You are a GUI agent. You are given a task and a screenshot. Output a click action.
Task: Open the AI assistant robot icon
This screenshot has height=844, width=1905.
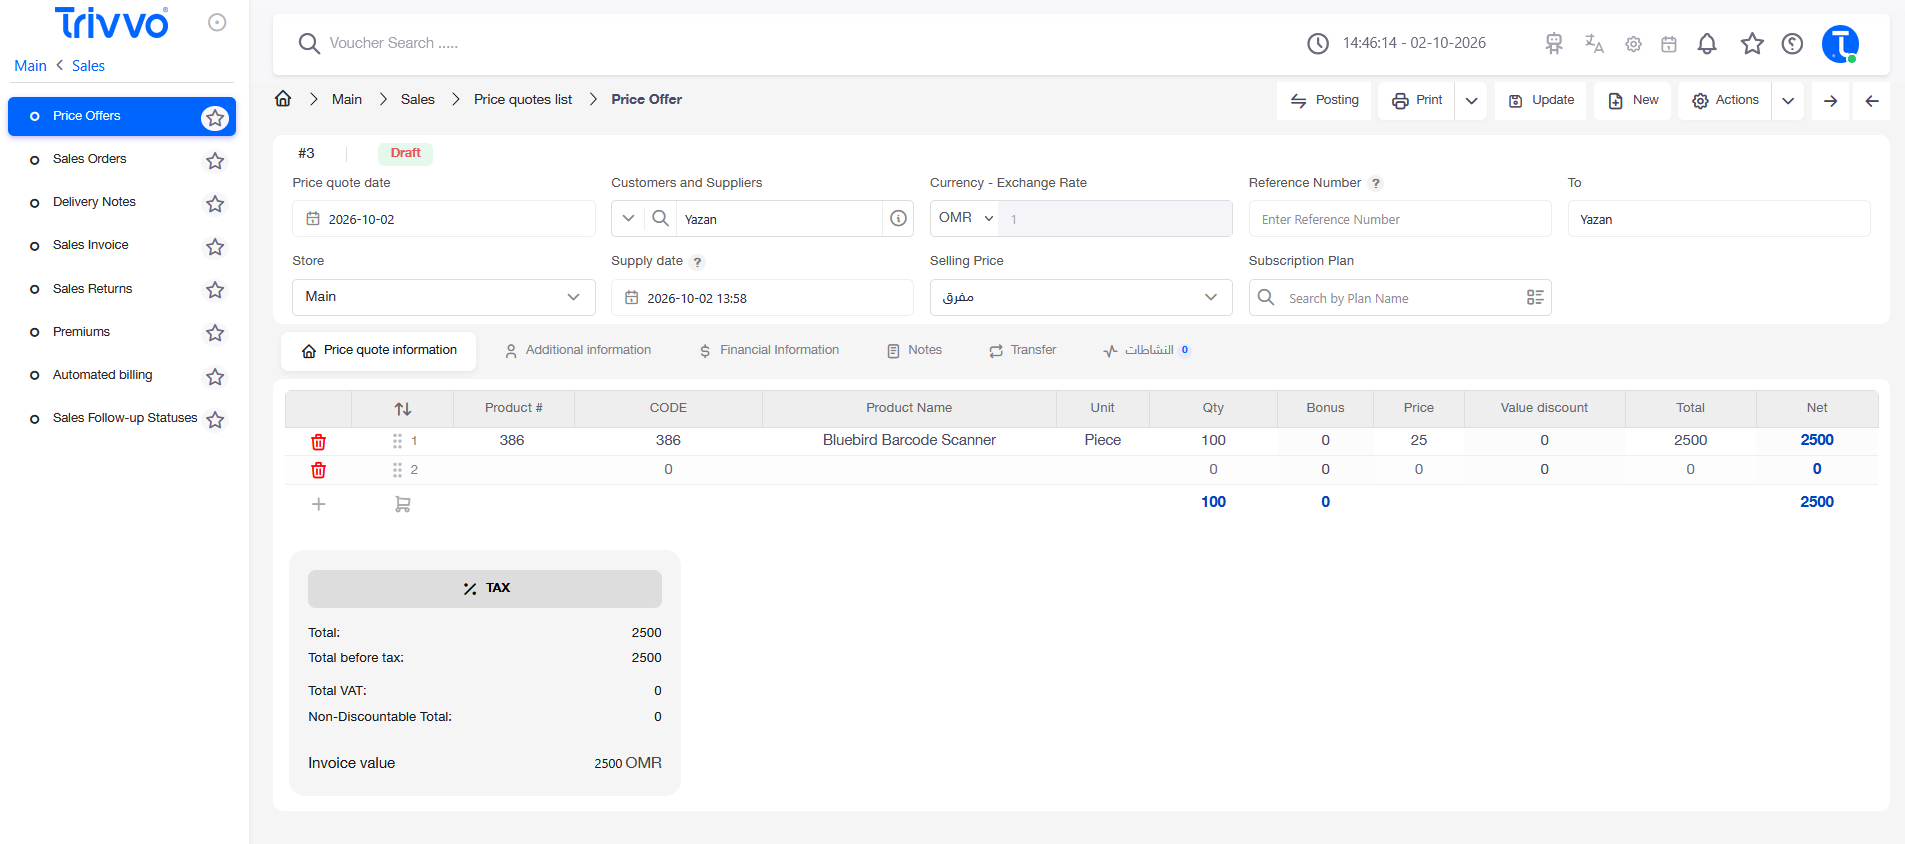[1553, 43]
